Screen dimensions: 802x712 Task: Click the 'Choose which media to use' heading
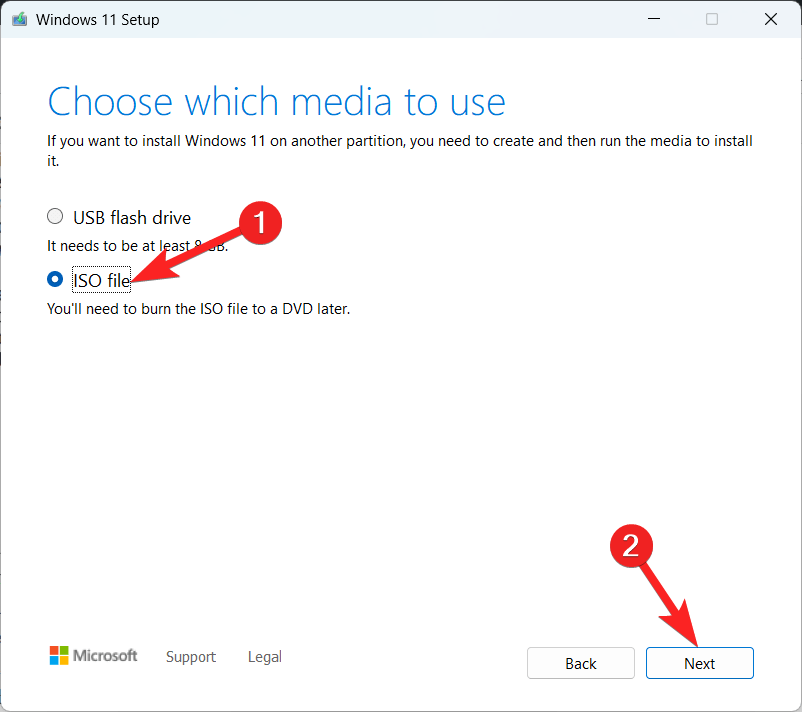[x=276, y=102]
